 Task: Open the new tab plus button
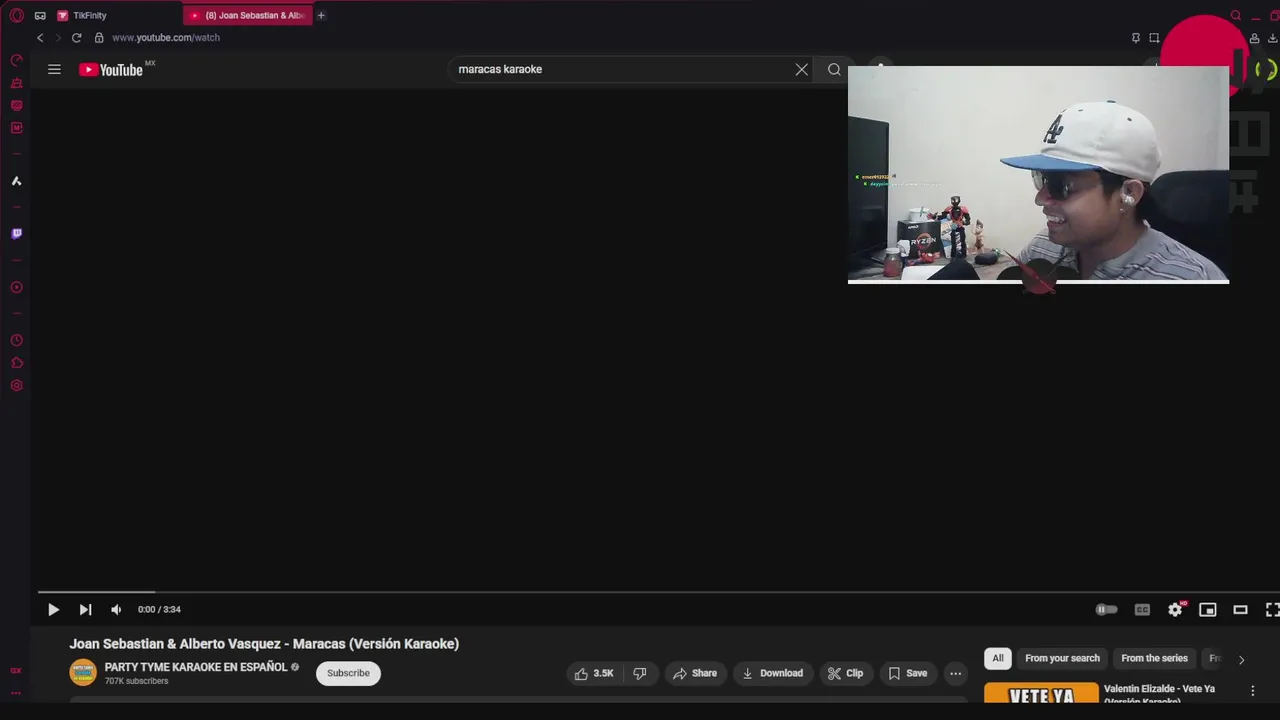(321, 15)
